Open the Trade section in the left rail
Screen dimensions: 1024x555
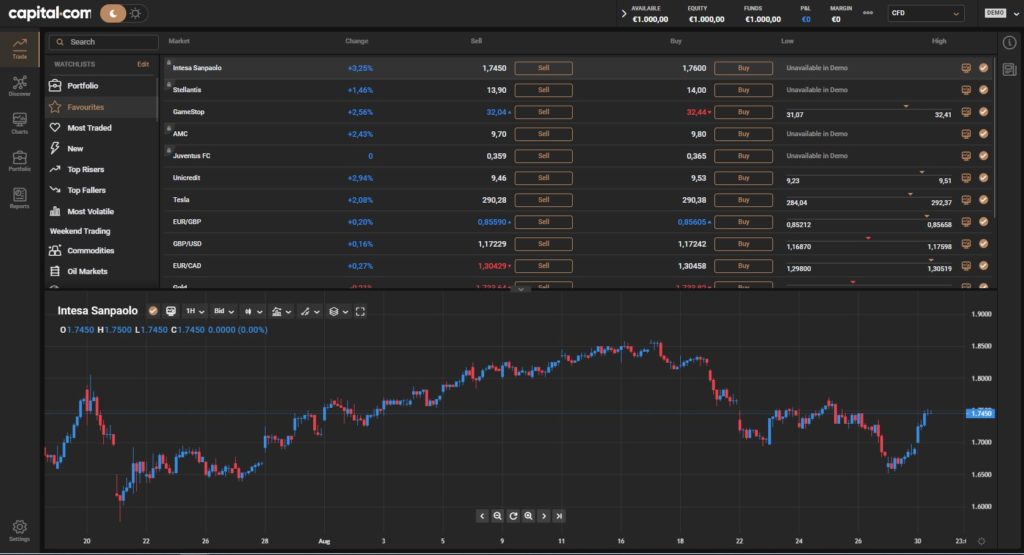click(x=20, y=48)
